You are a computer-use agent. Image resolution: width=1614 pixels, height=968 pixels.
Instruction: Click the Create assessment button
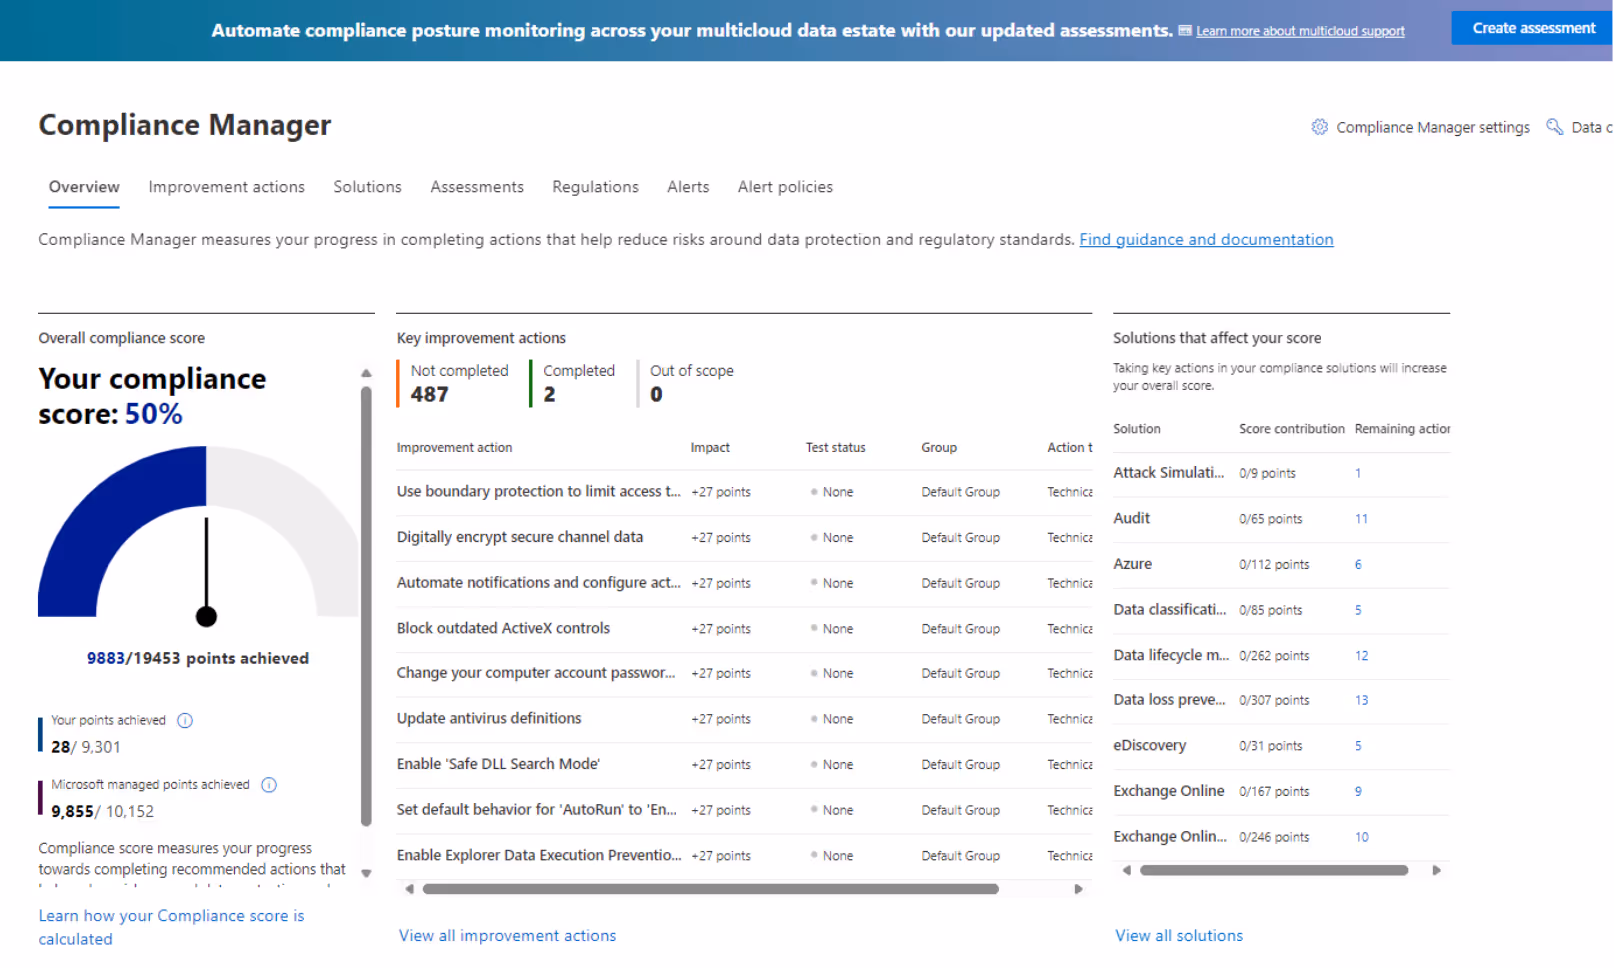point(1532,28)
